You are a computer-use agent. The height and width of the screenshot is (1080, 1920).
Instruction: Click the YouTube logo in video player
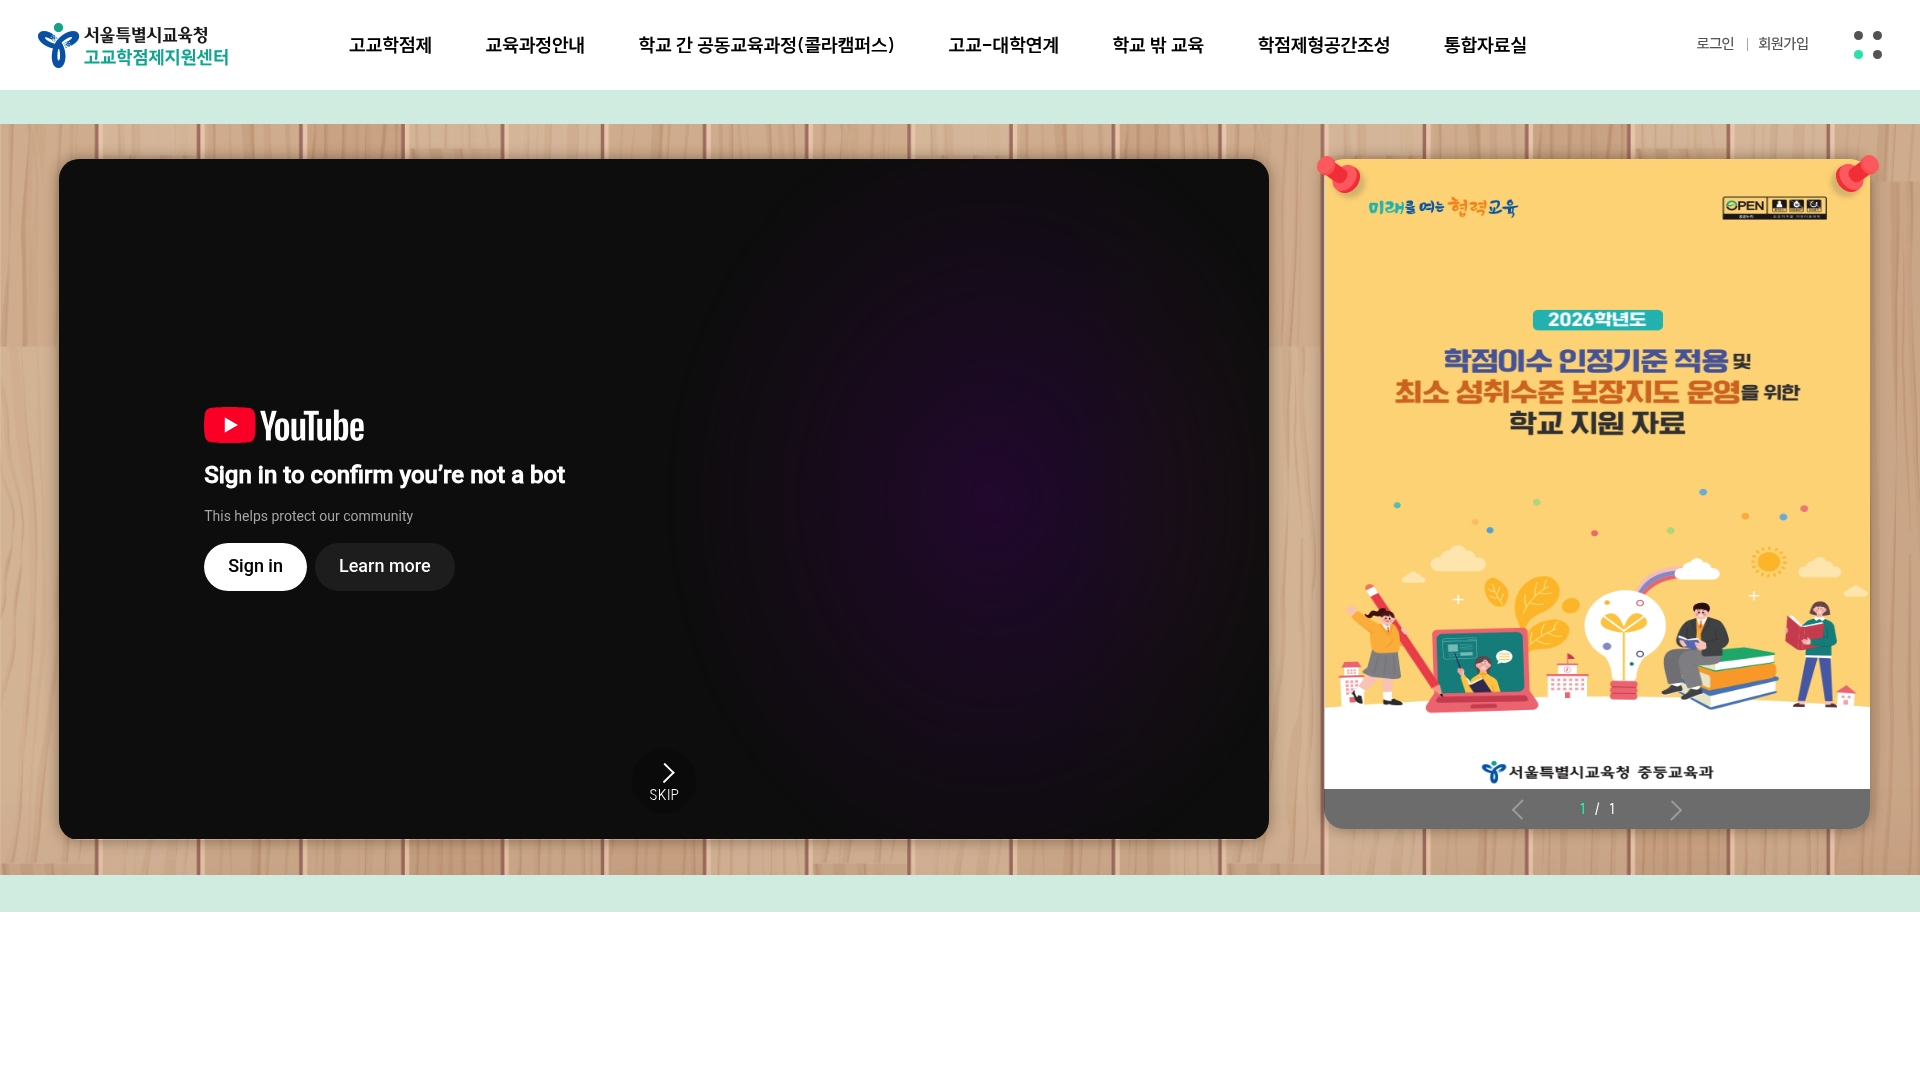pos(284,426)
